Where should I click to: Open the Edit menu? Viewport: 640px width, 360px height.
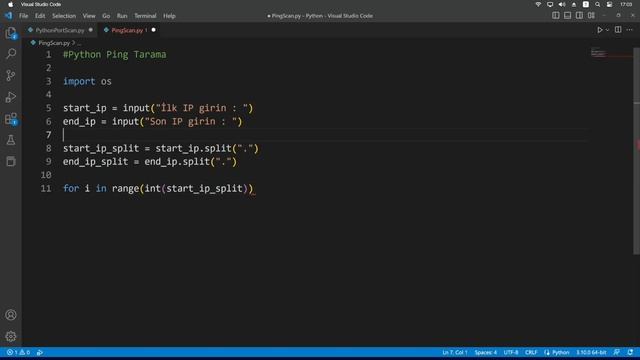[x=40, y=16]
